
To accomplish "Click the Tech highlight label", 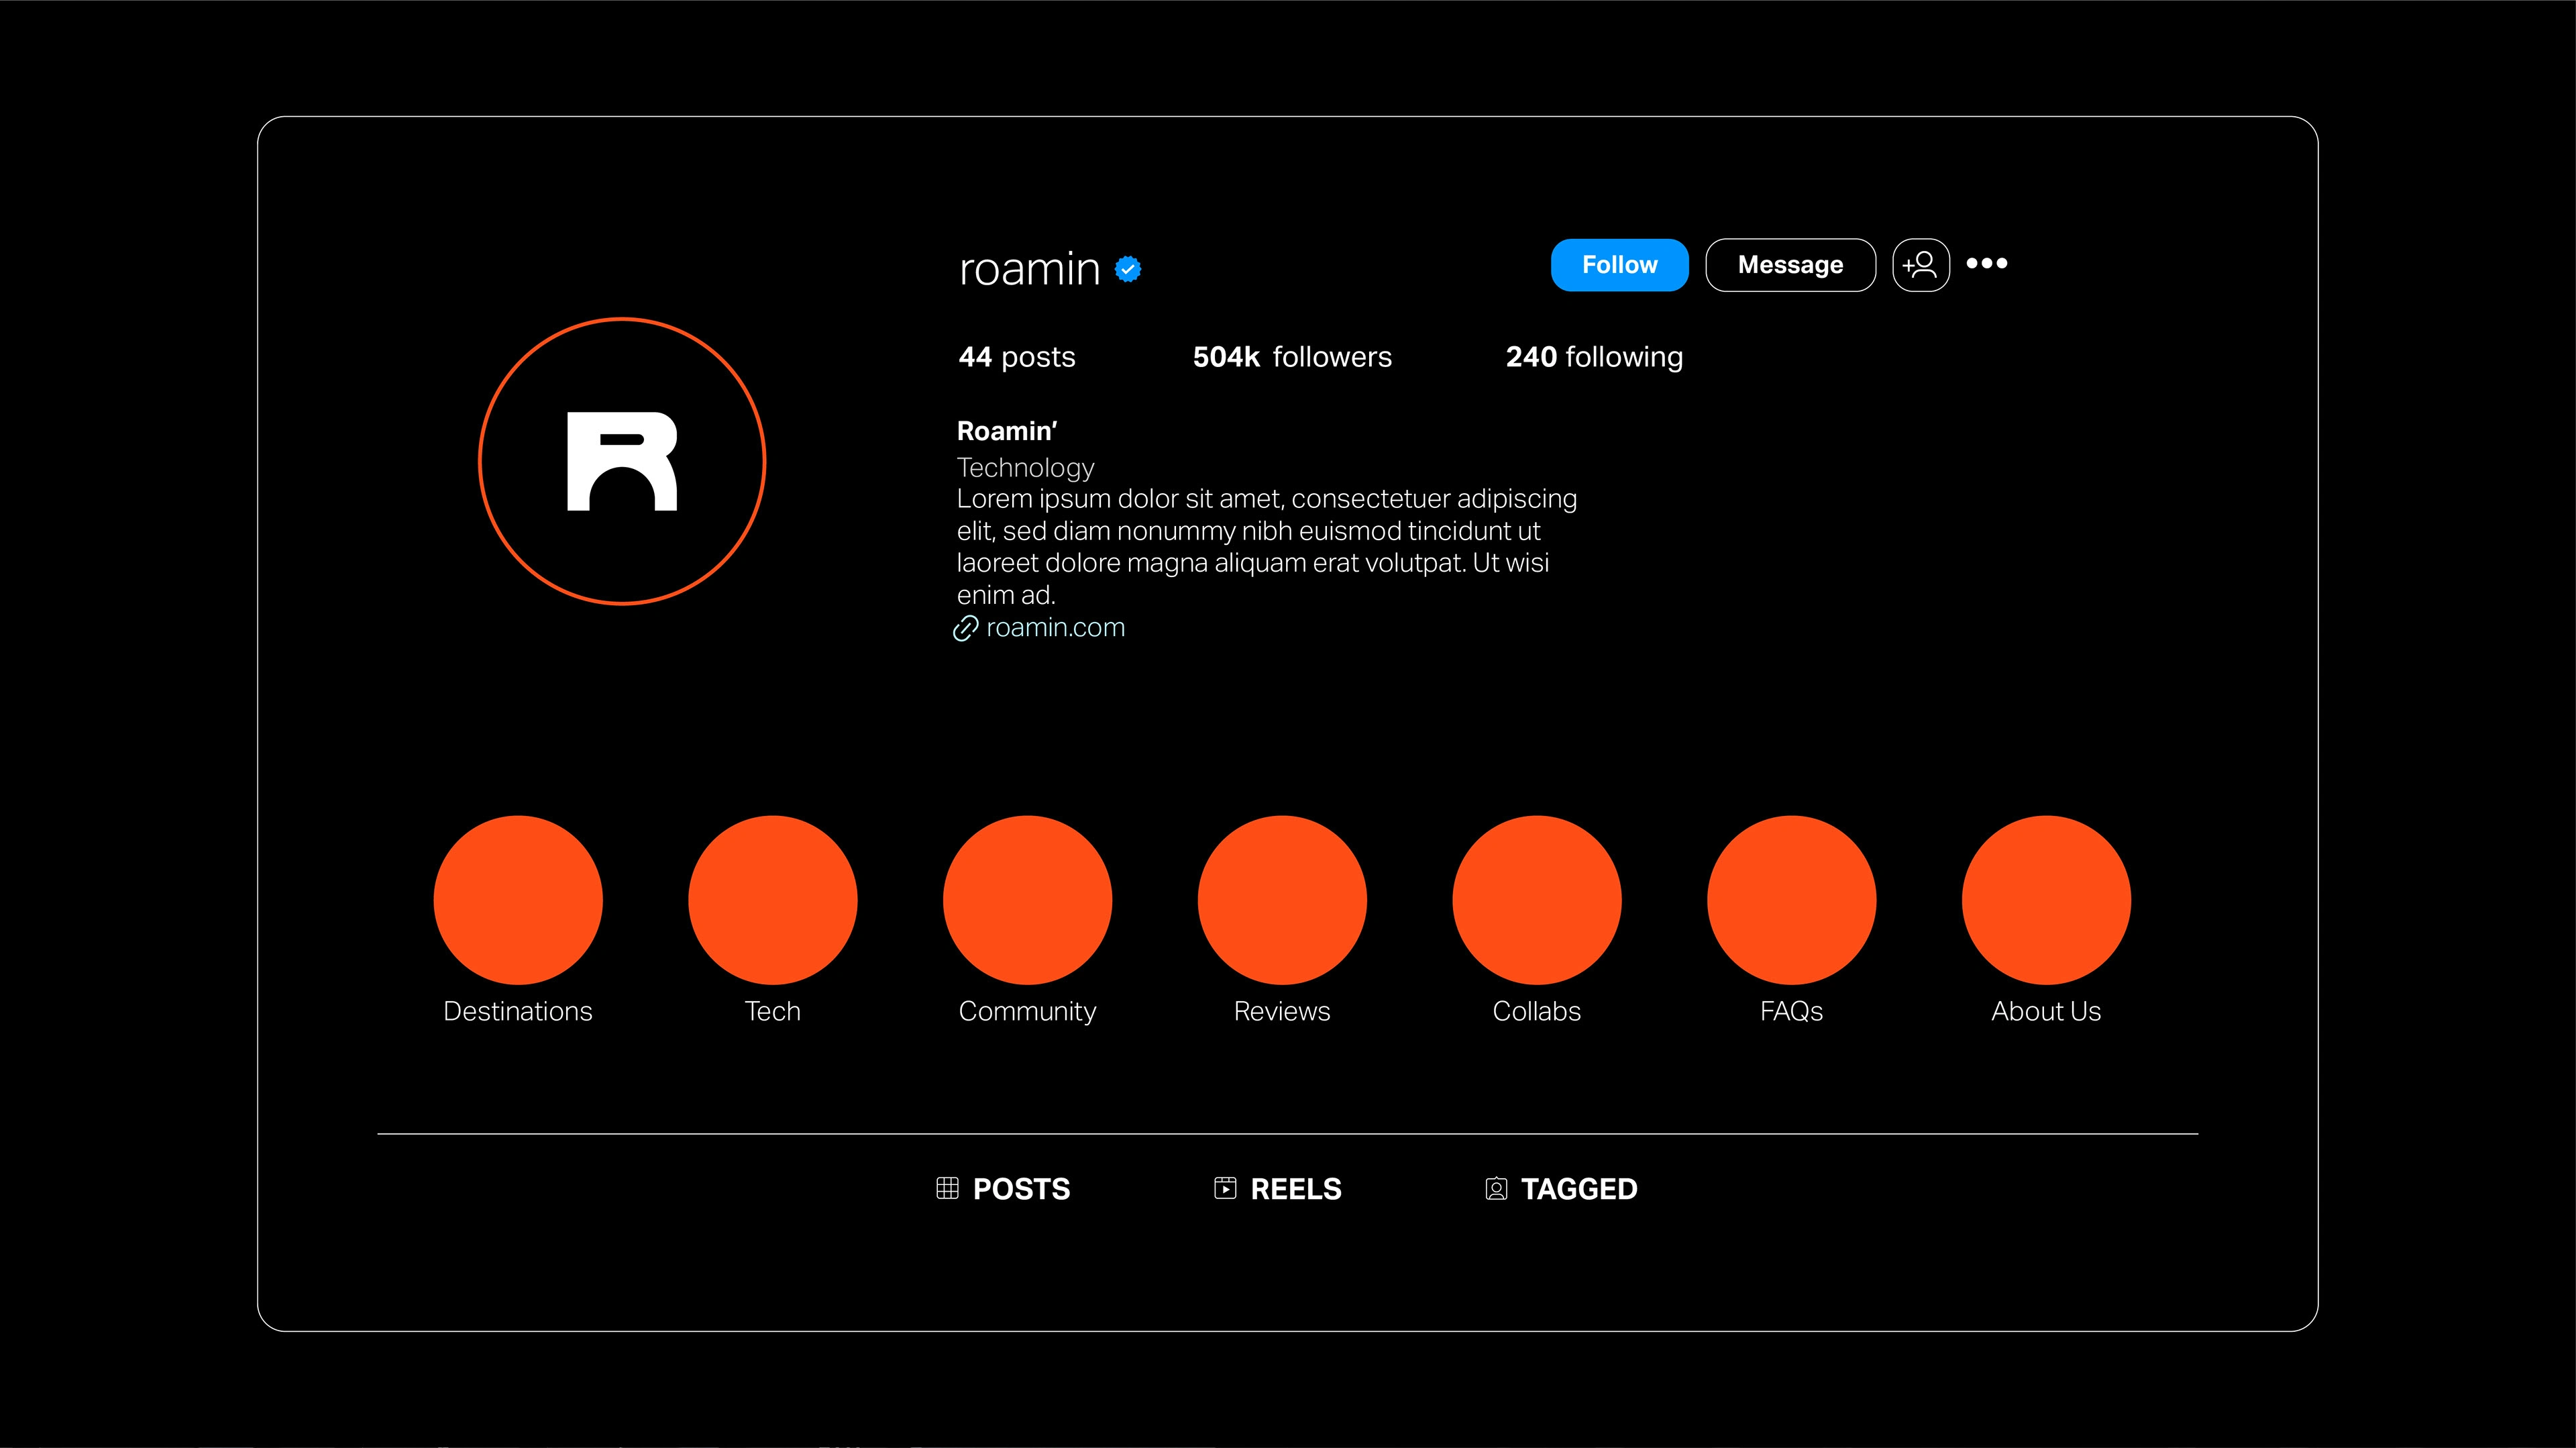I will 773,1011.
